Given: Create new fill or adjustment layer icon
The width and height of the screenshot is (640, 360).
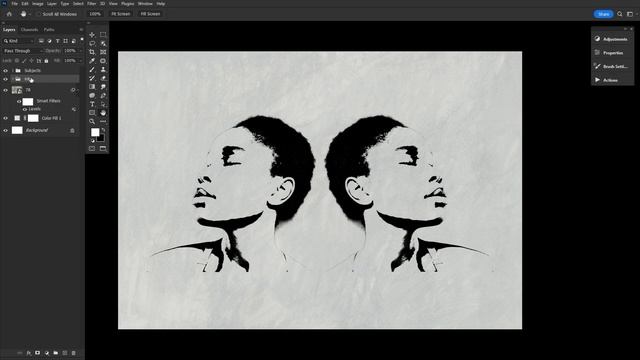Looking at the screenshot, I should click(x=47, y=353).
